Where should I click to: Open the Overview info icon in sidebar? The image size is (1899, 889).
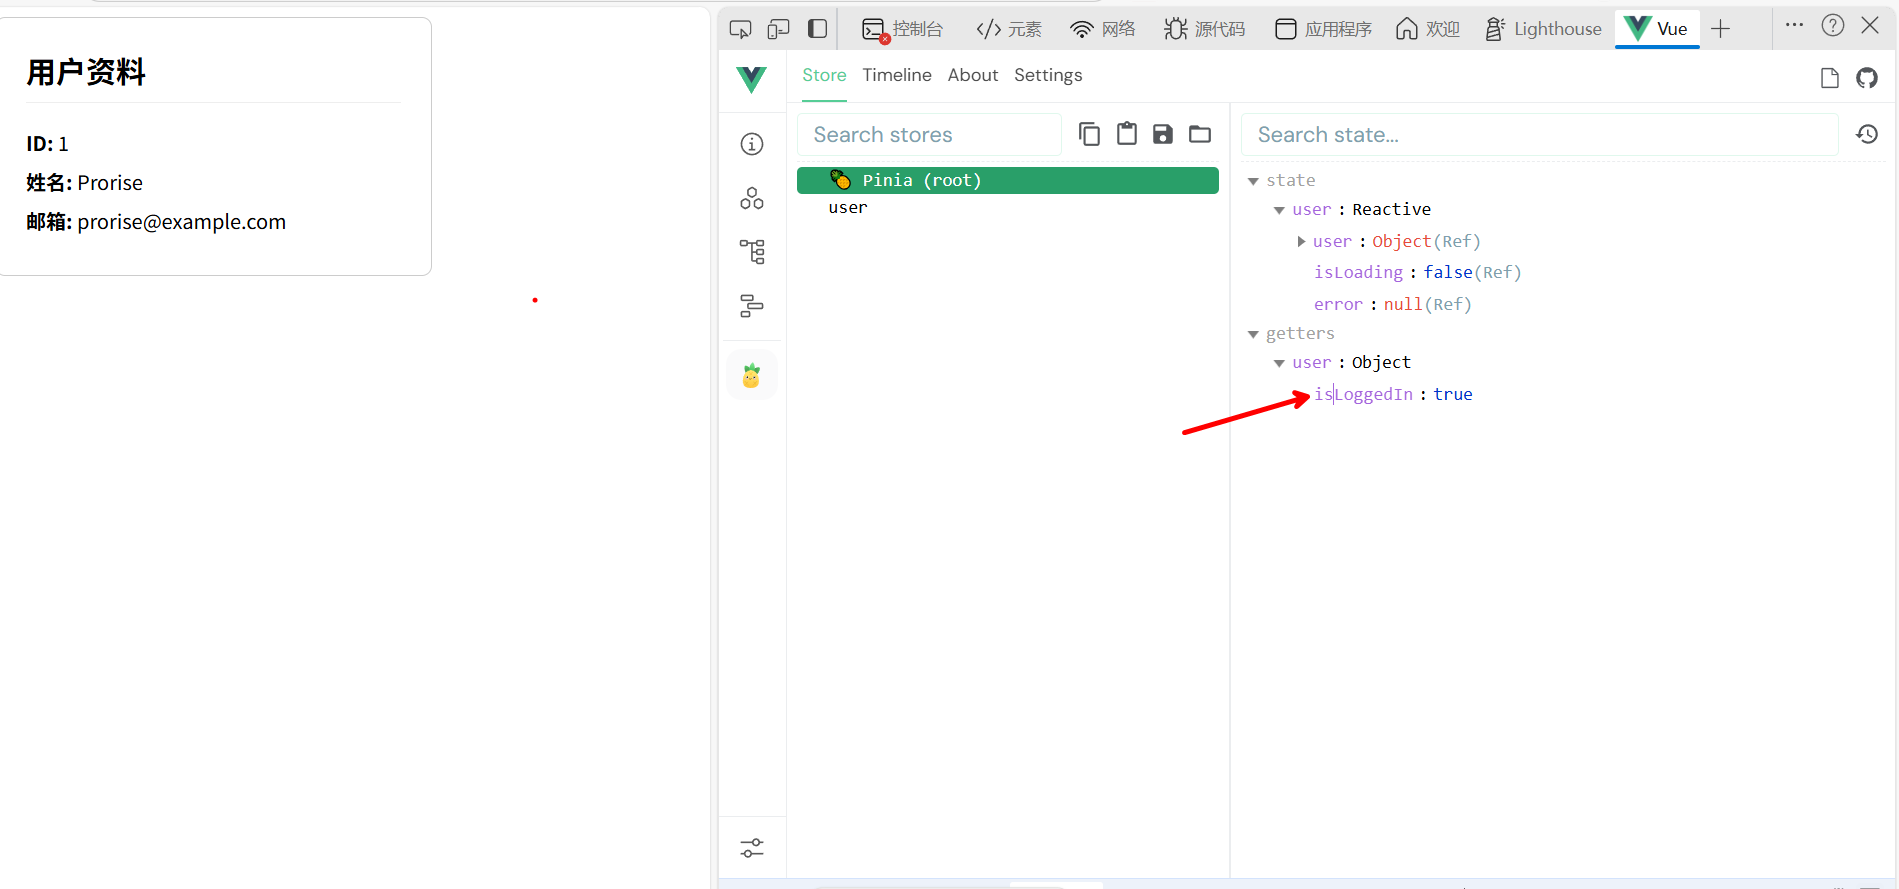point(751,144)
